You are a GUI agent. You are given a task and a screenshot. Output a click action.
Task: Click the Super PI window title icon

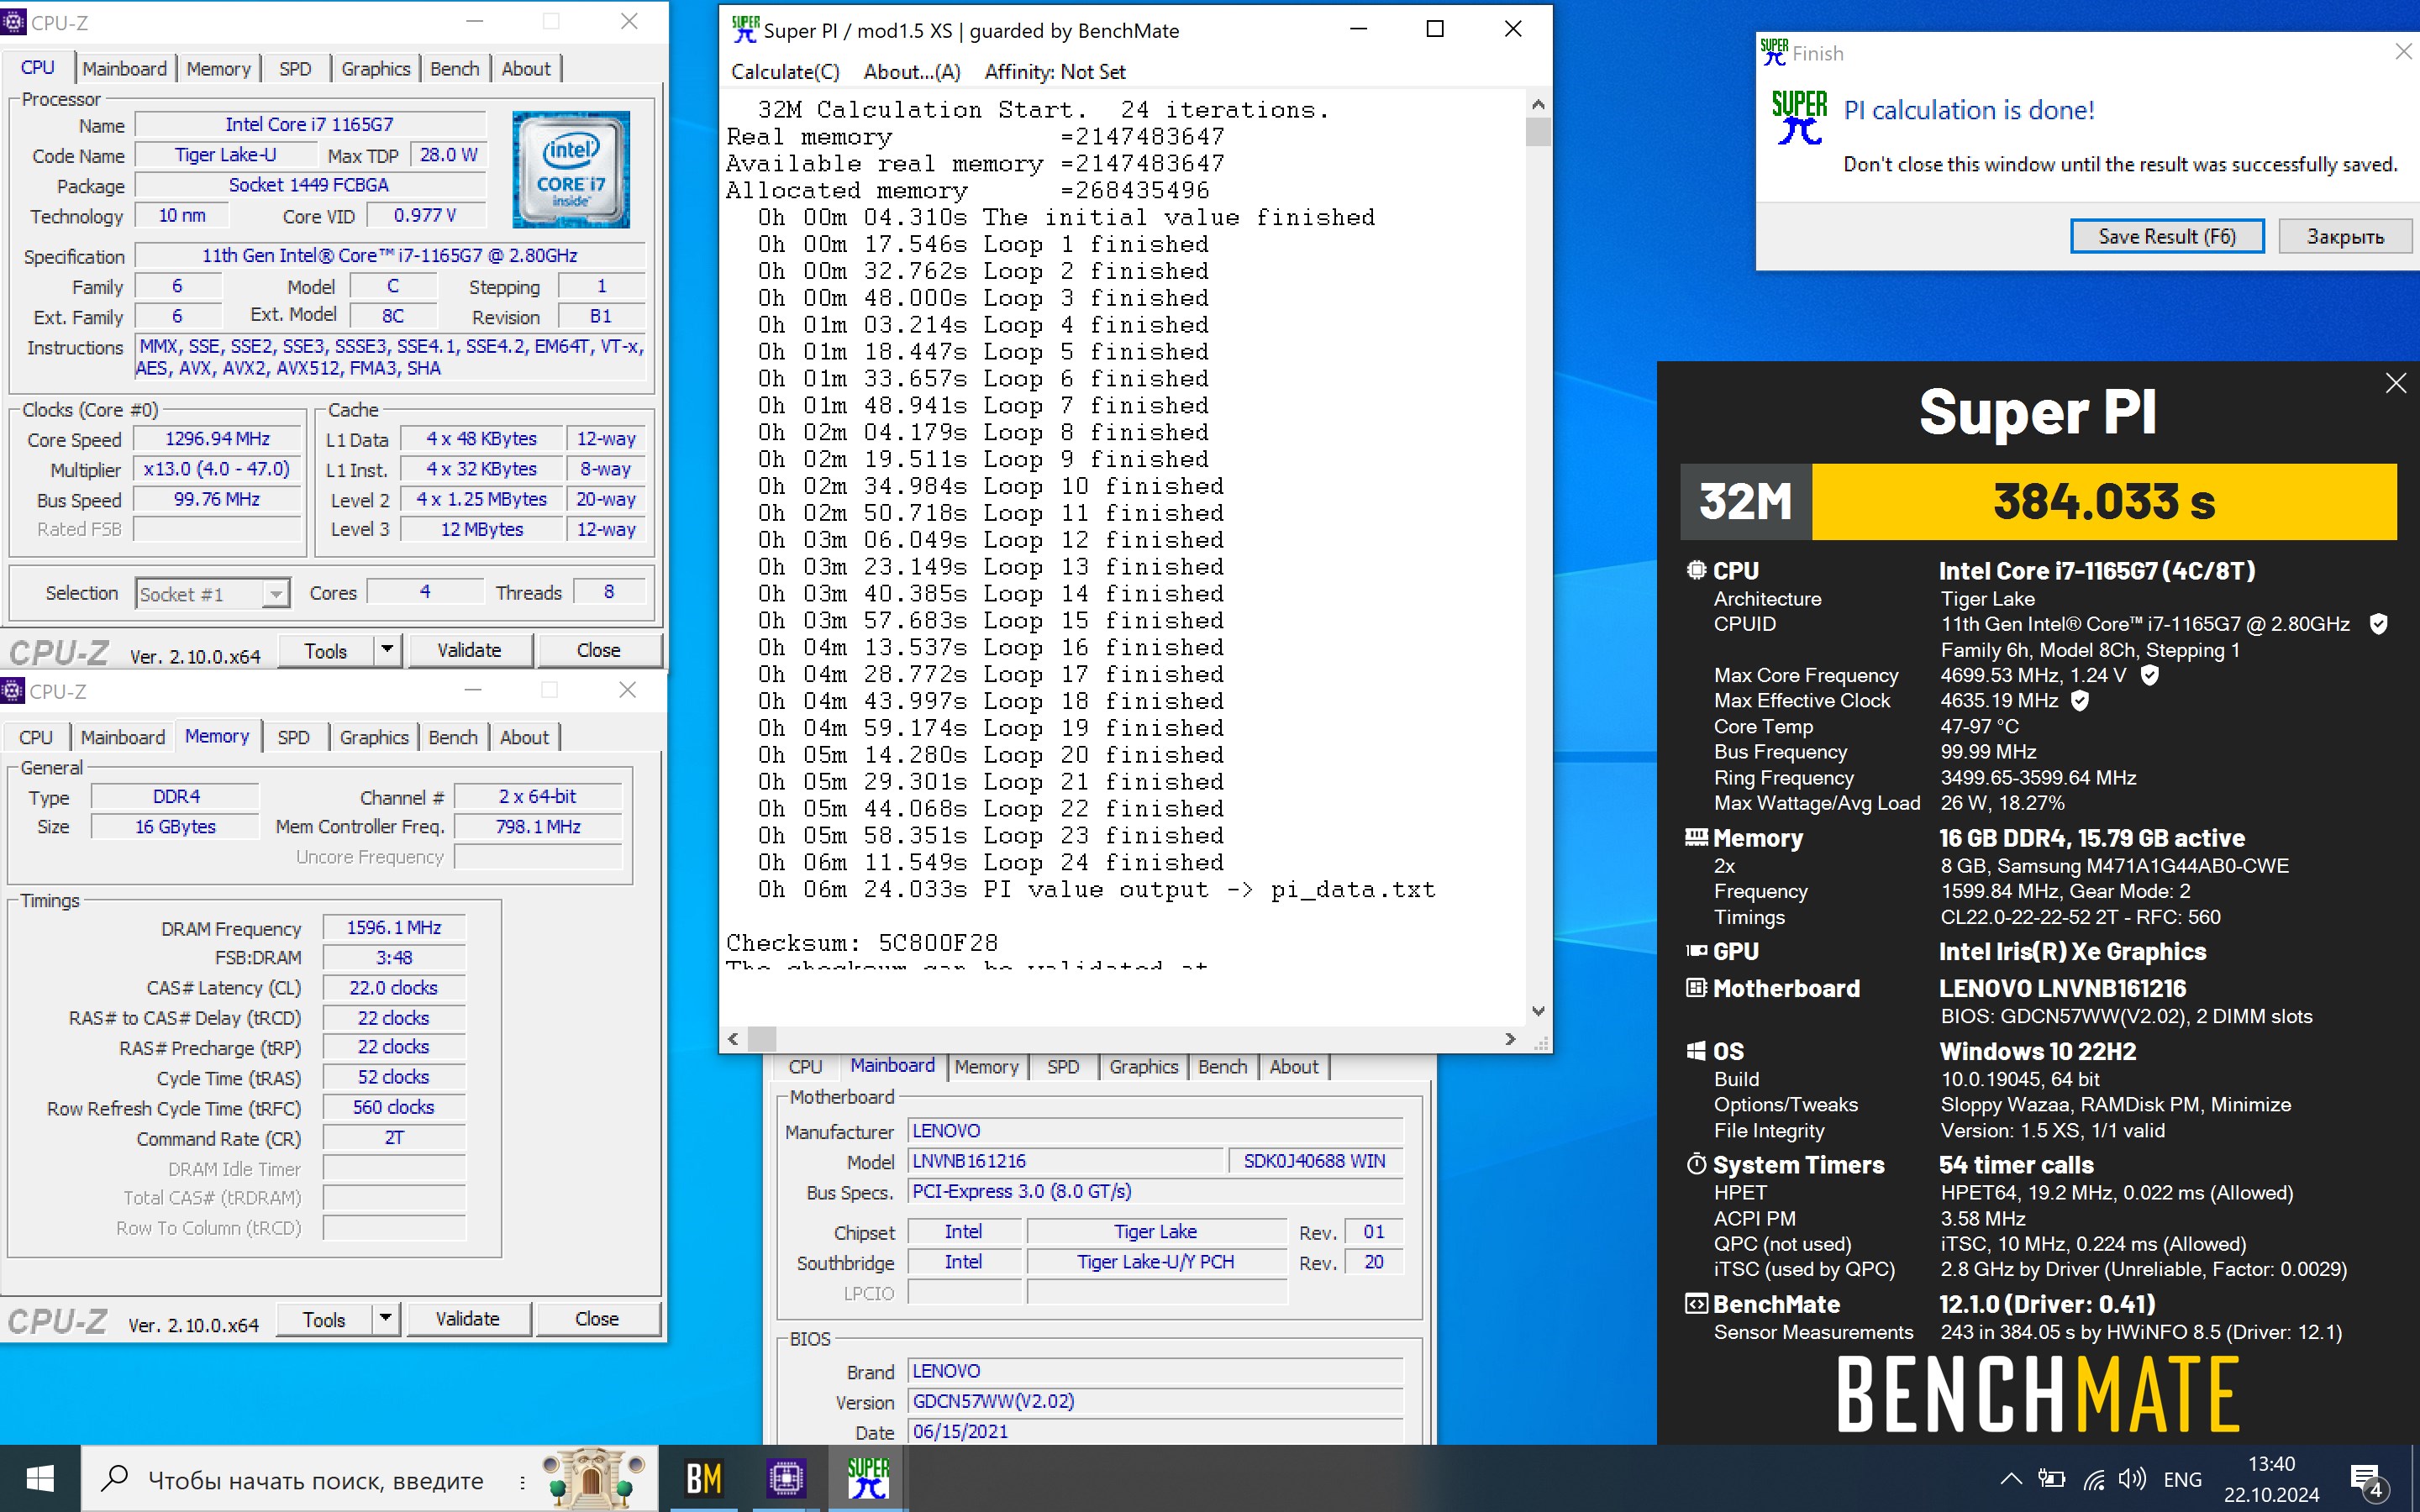pos(745,29)
